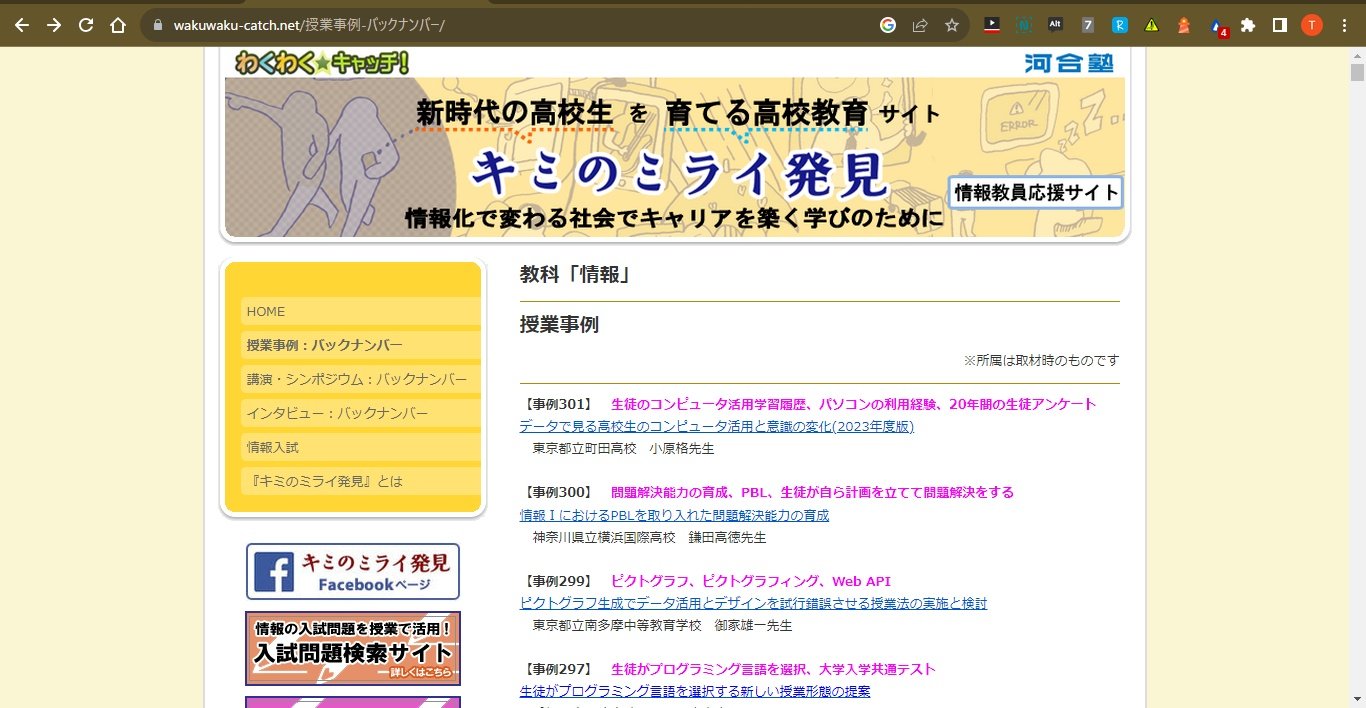Click the yellow warning triangle extension icon

click(1152, 24)
